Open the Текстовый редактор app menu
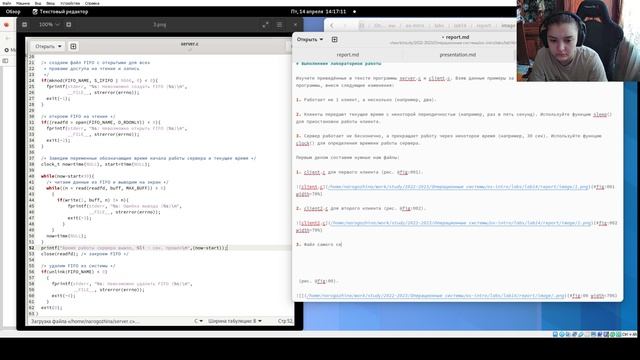The image size is (640, 360). 60,12
